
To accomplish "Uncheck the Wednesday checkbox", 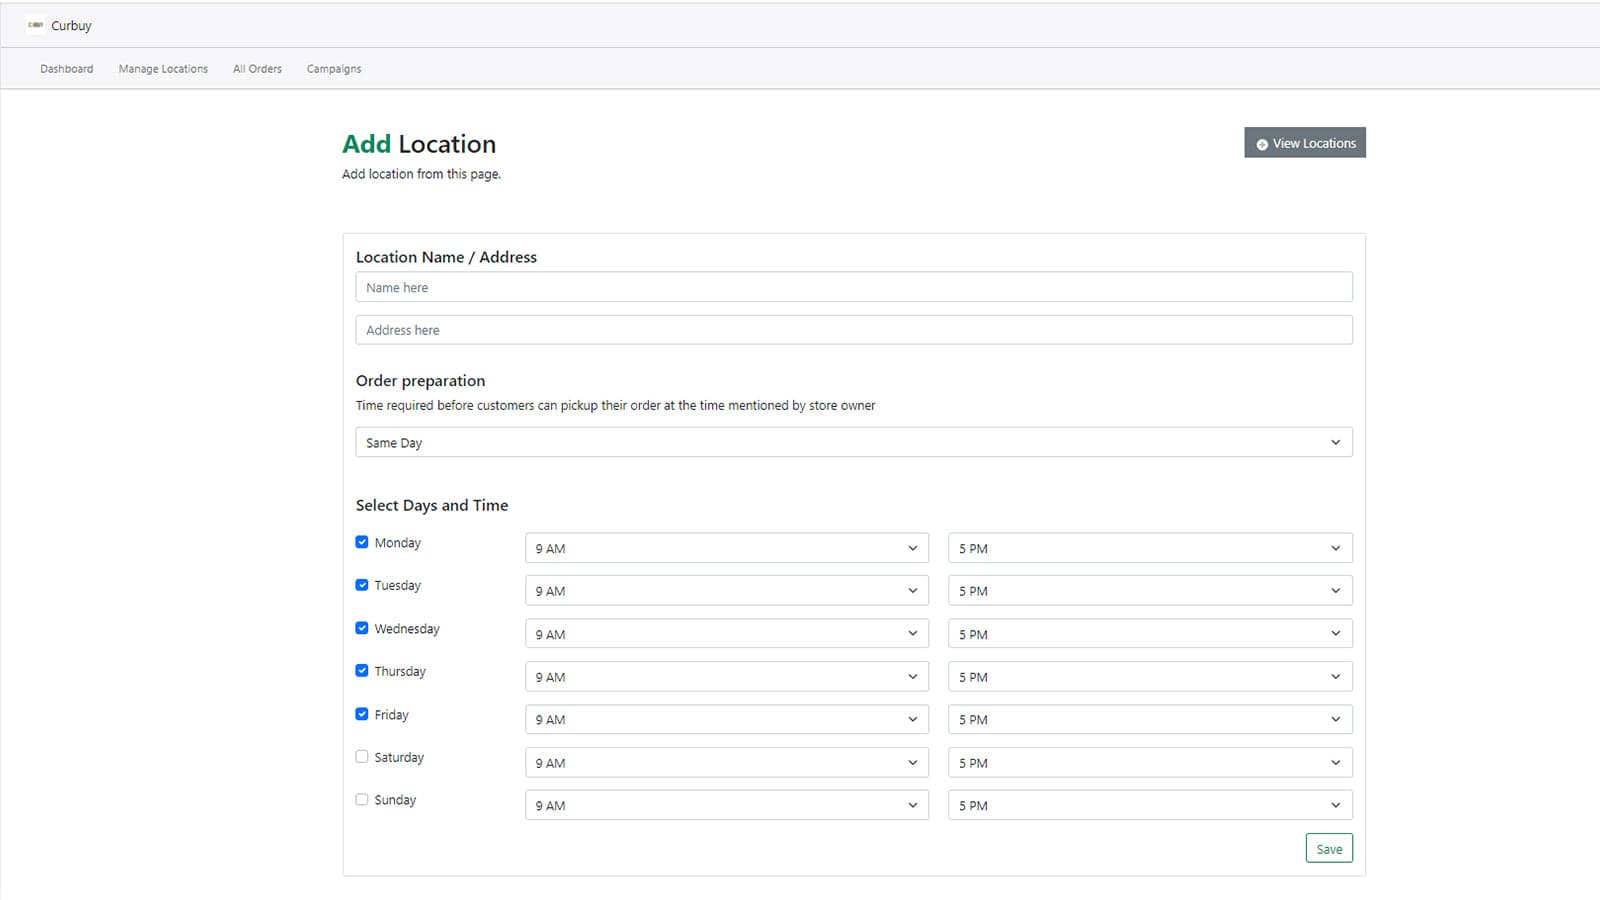I will pyautogui.click(x=361, y=627).
